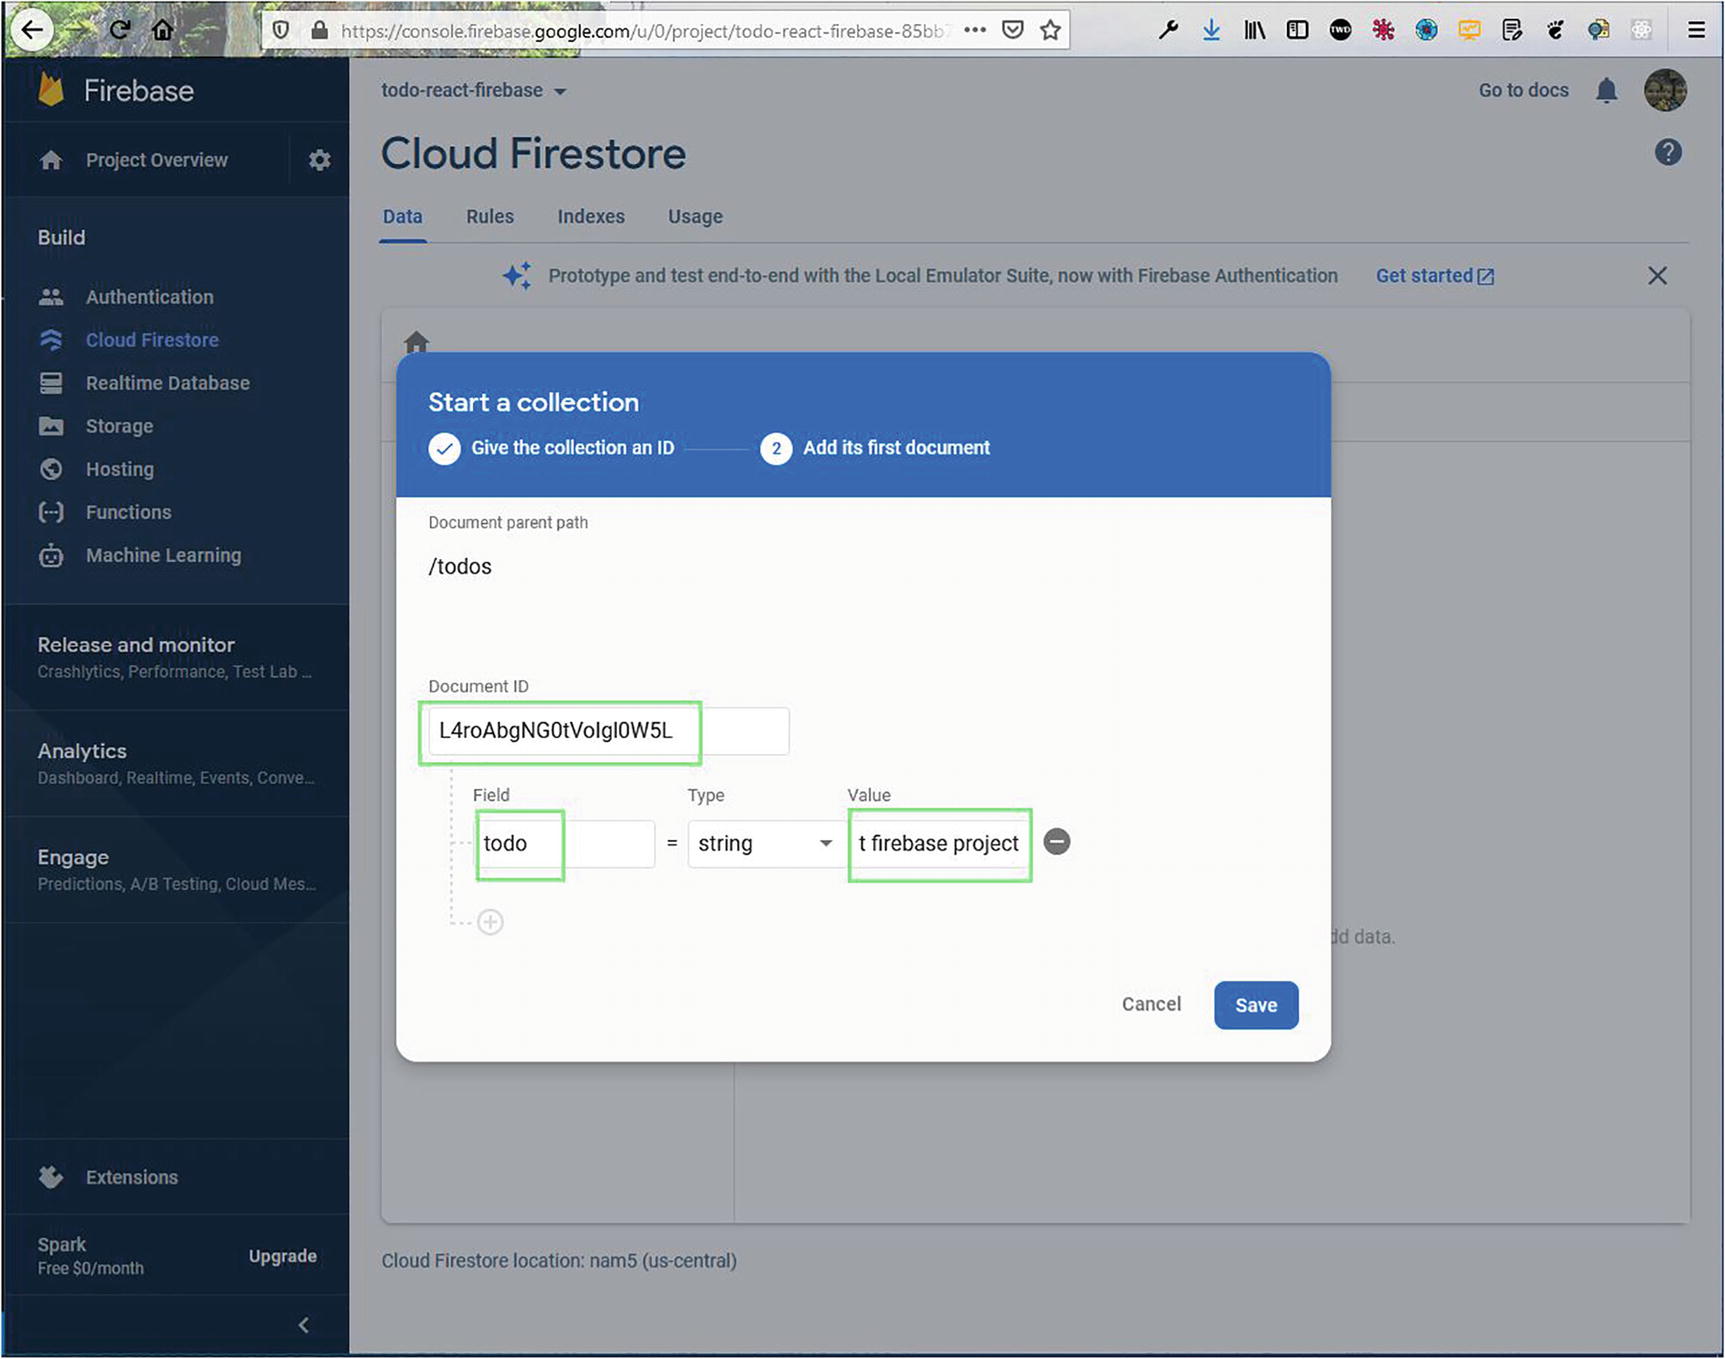The width and height of the screenshot is (1725, 1359).
Task: Collapse the sidebar with chevron arrow
Action: 304,1325
